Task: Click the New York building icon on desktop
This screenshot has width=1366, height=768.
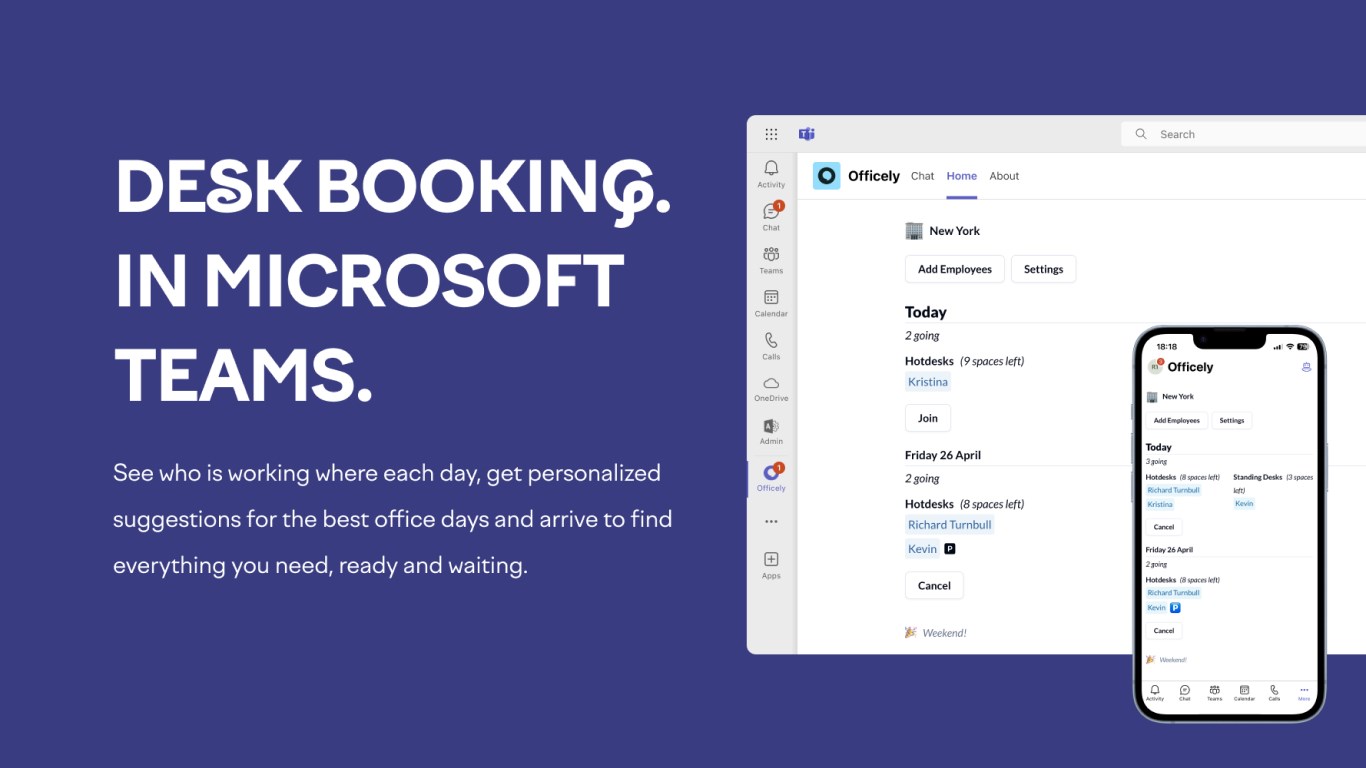Action: [914, 231]
